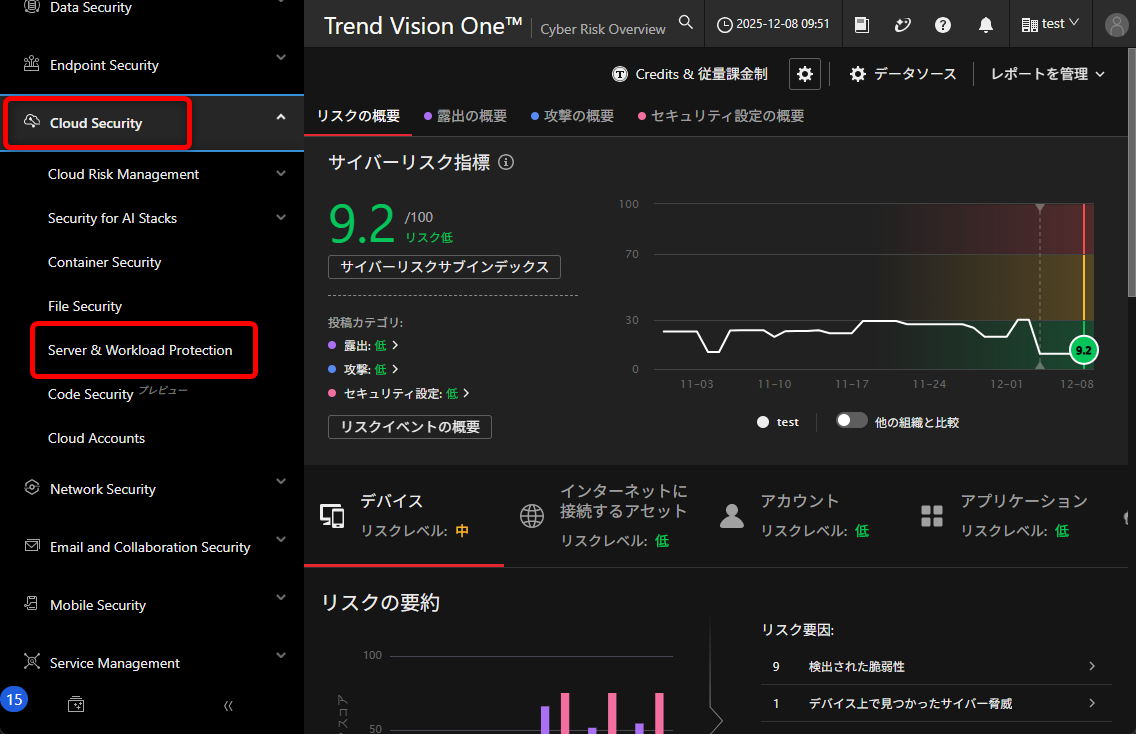Click the user profile avatar icon
The image size is (1136, 734).
[x=1116, y=25]
